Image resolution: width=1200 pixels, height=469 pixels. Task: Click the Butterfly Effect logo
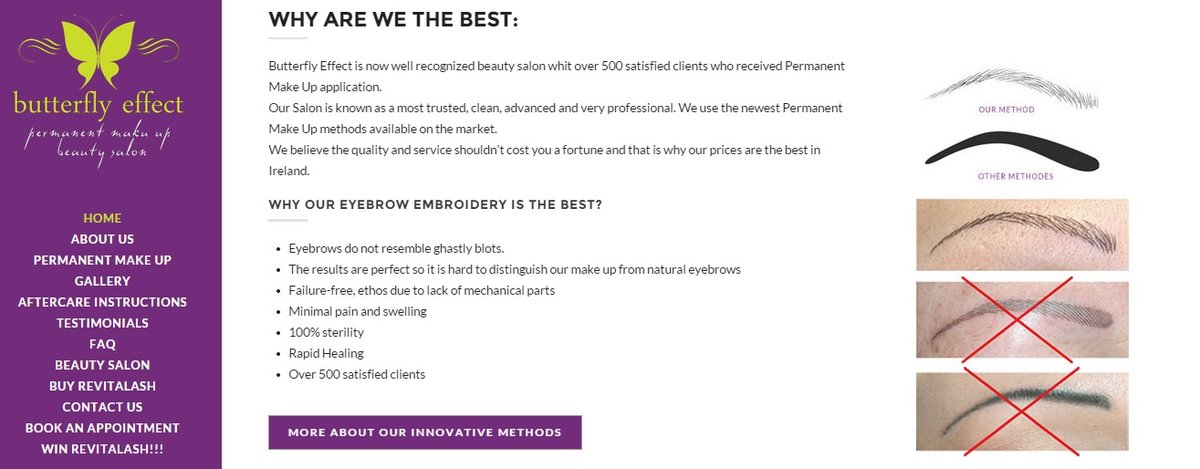[x=100, y=88]
